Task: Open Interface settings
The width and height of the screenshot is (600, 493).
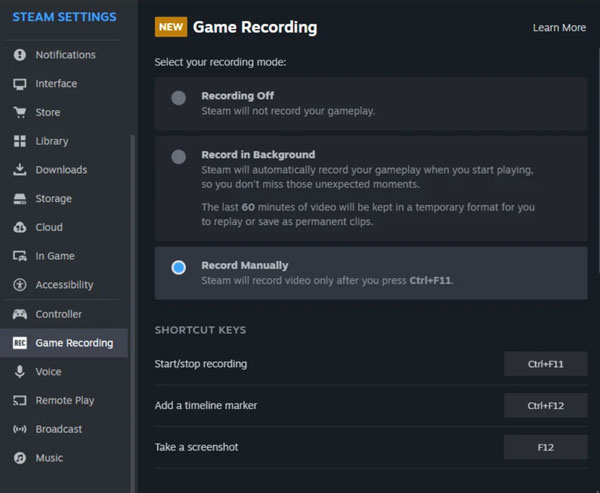Action: (x=64, y=83)
